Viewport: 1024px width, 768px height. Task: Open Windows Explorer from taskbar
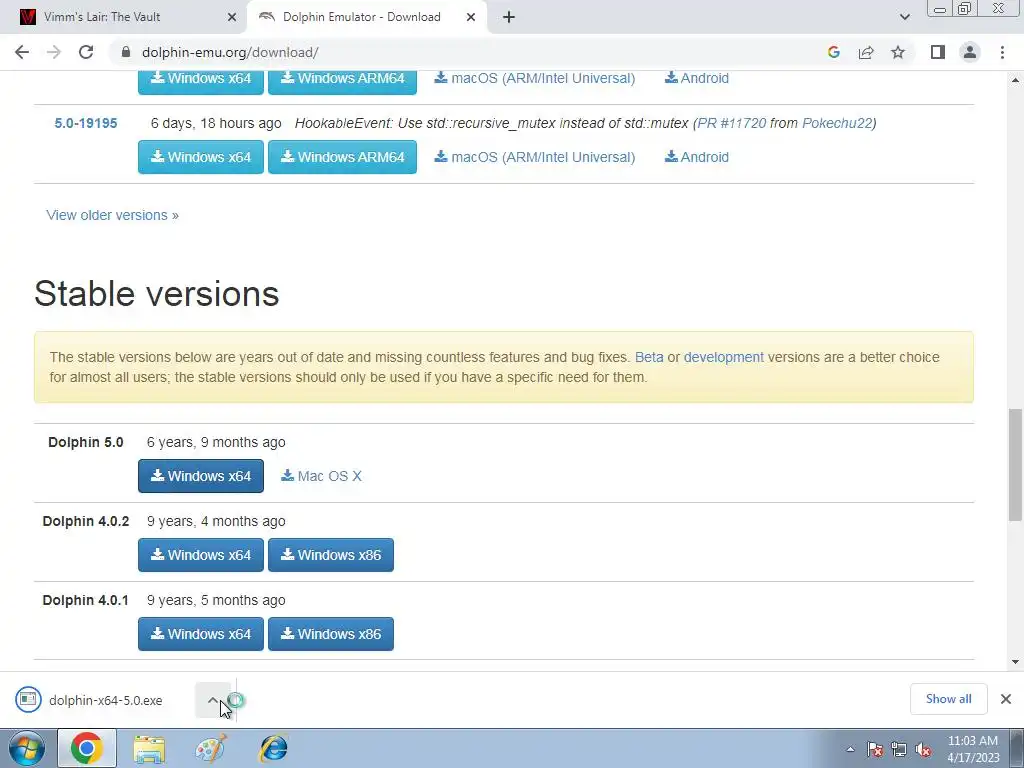pyautogui.click(x=149, y=748)
